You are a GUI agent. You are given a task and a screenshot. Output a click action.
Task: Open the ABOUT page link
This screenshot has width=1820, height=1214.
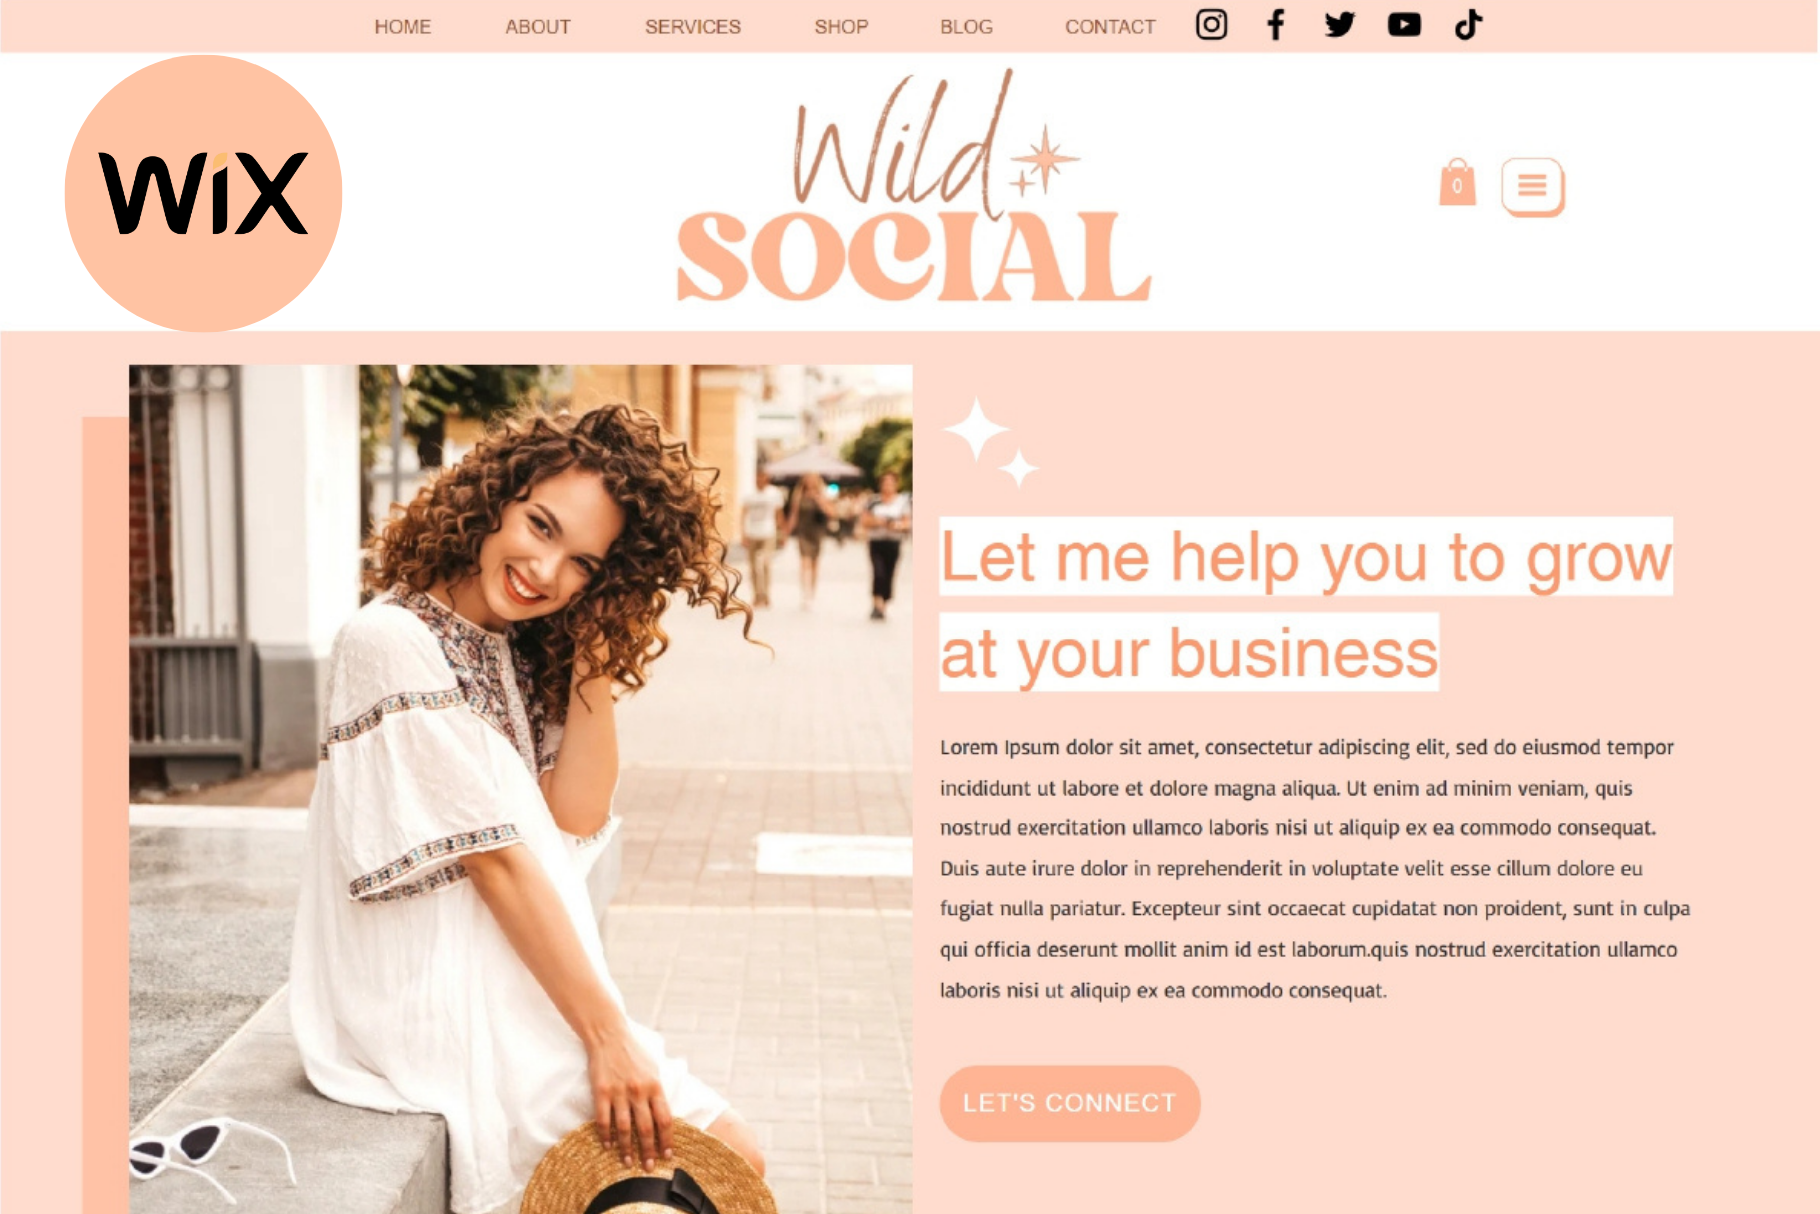pos(538,27)
